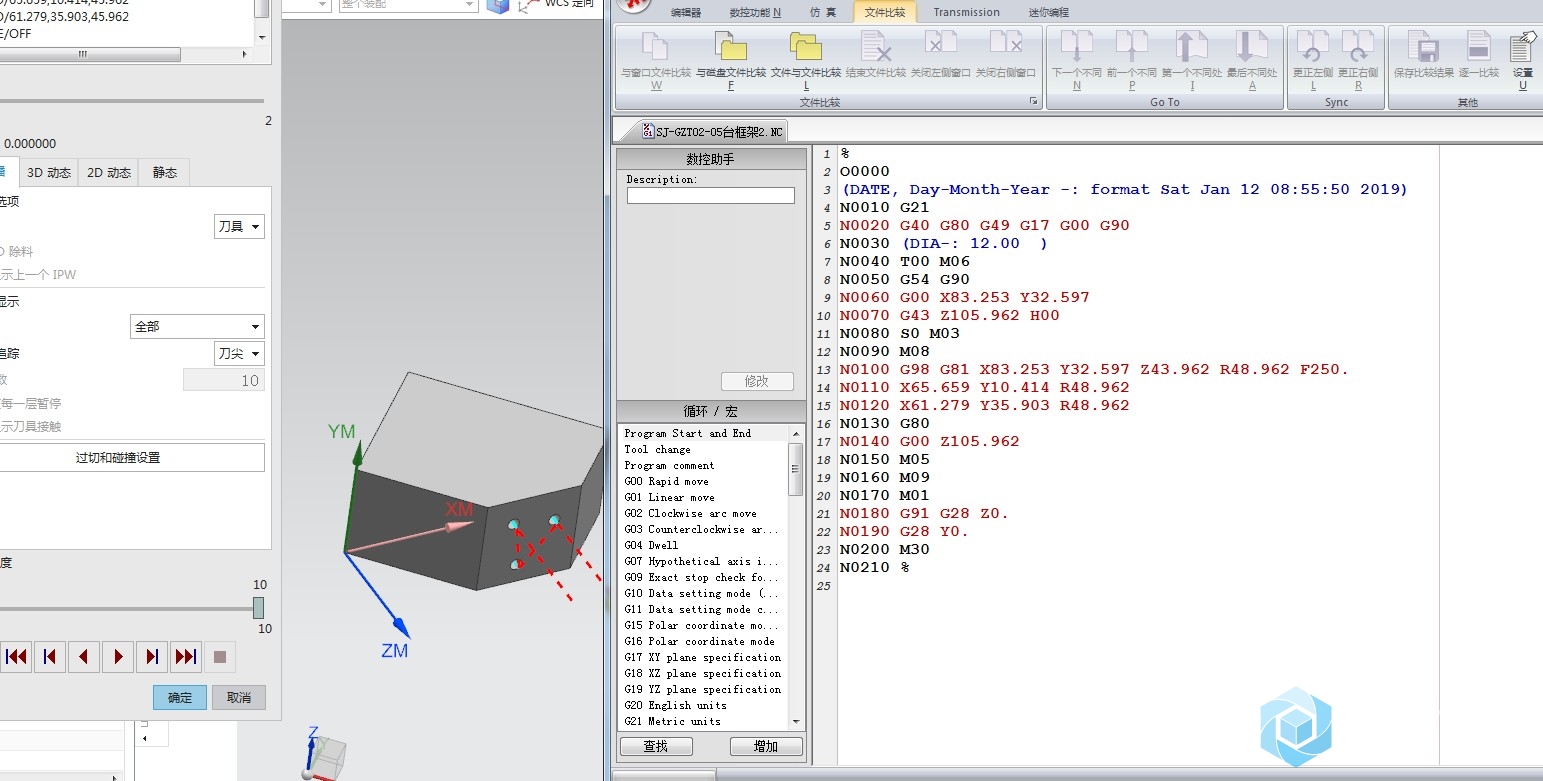Screen dimensions: 1543x781
Task: Click the 增加 add button
Action: [x=766, y=746]
